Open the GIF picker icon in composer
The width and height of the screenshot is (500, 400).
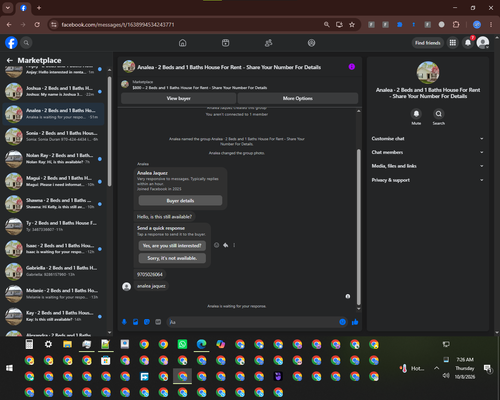158,322
